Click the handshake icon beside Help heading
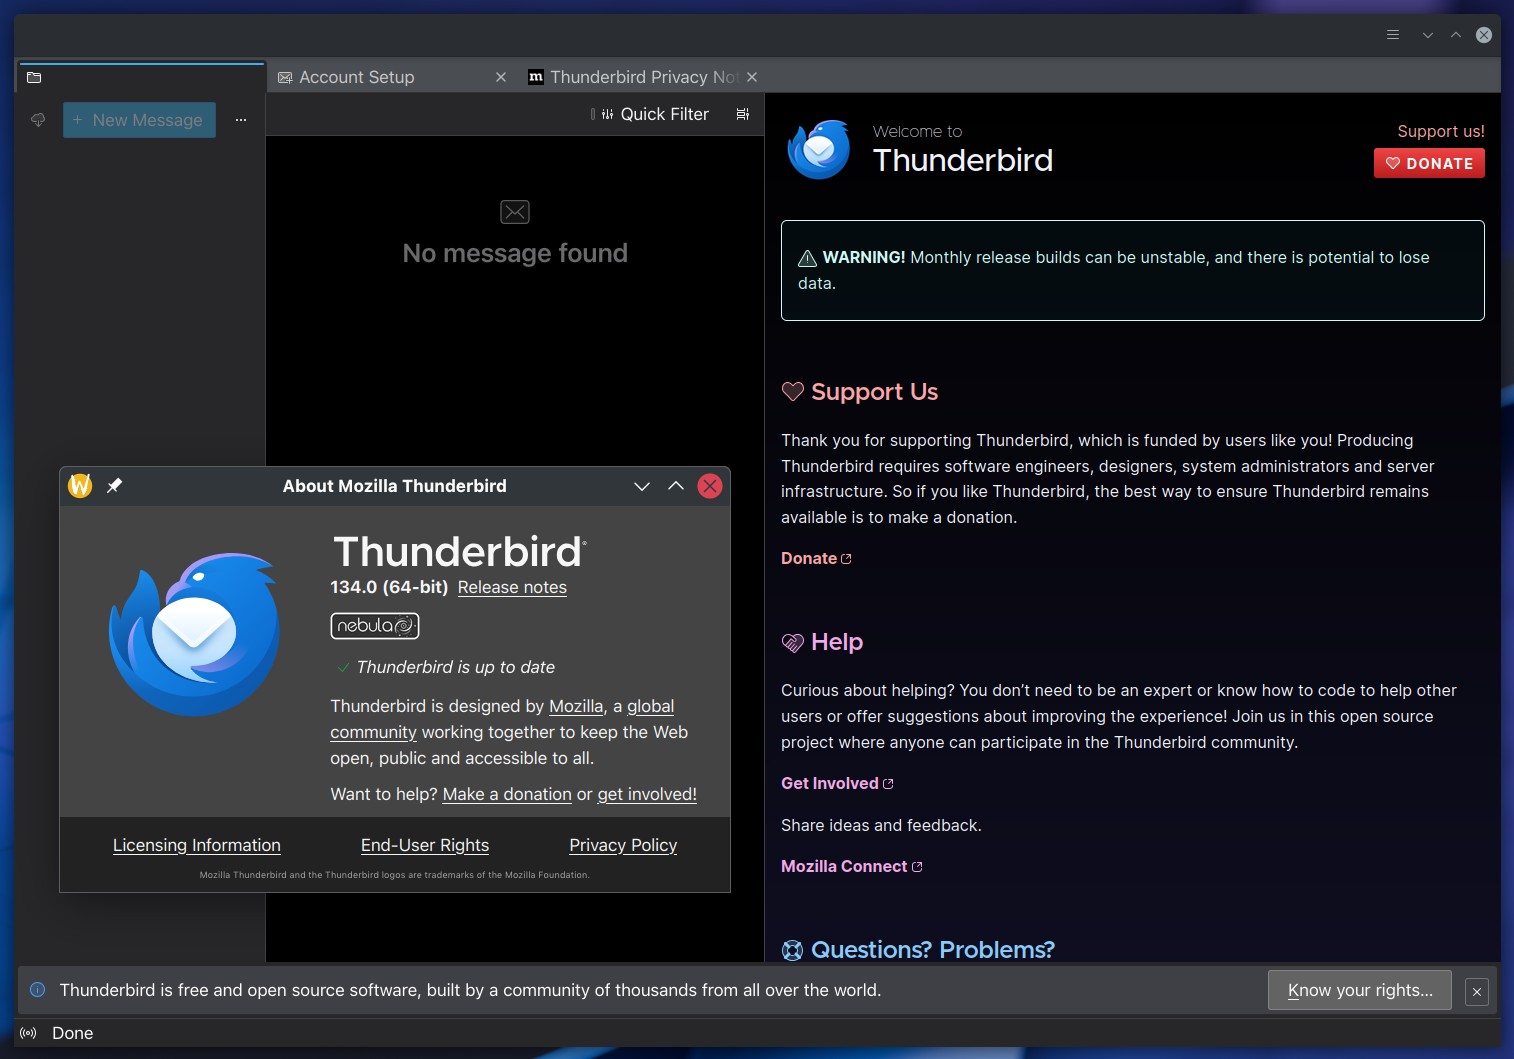The width and height of the screenshot is (1514, 1059). coord(793,643)
